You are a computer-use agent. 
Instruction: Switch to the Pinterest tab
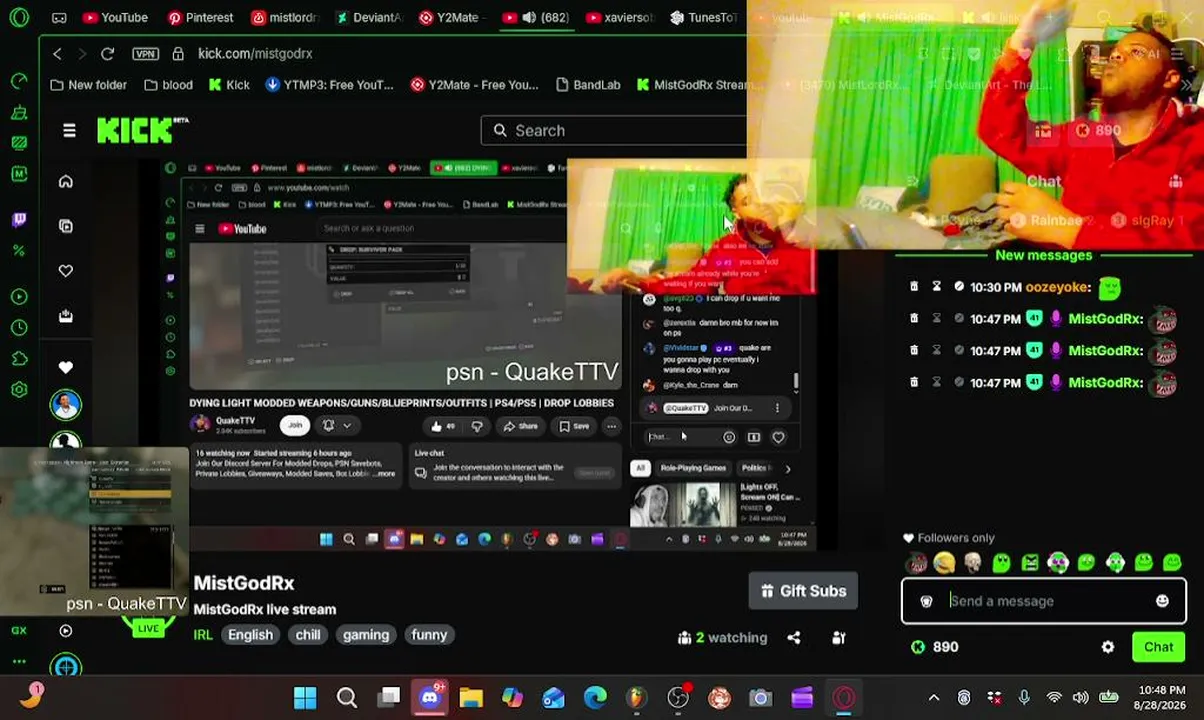(x=200, y=17)
